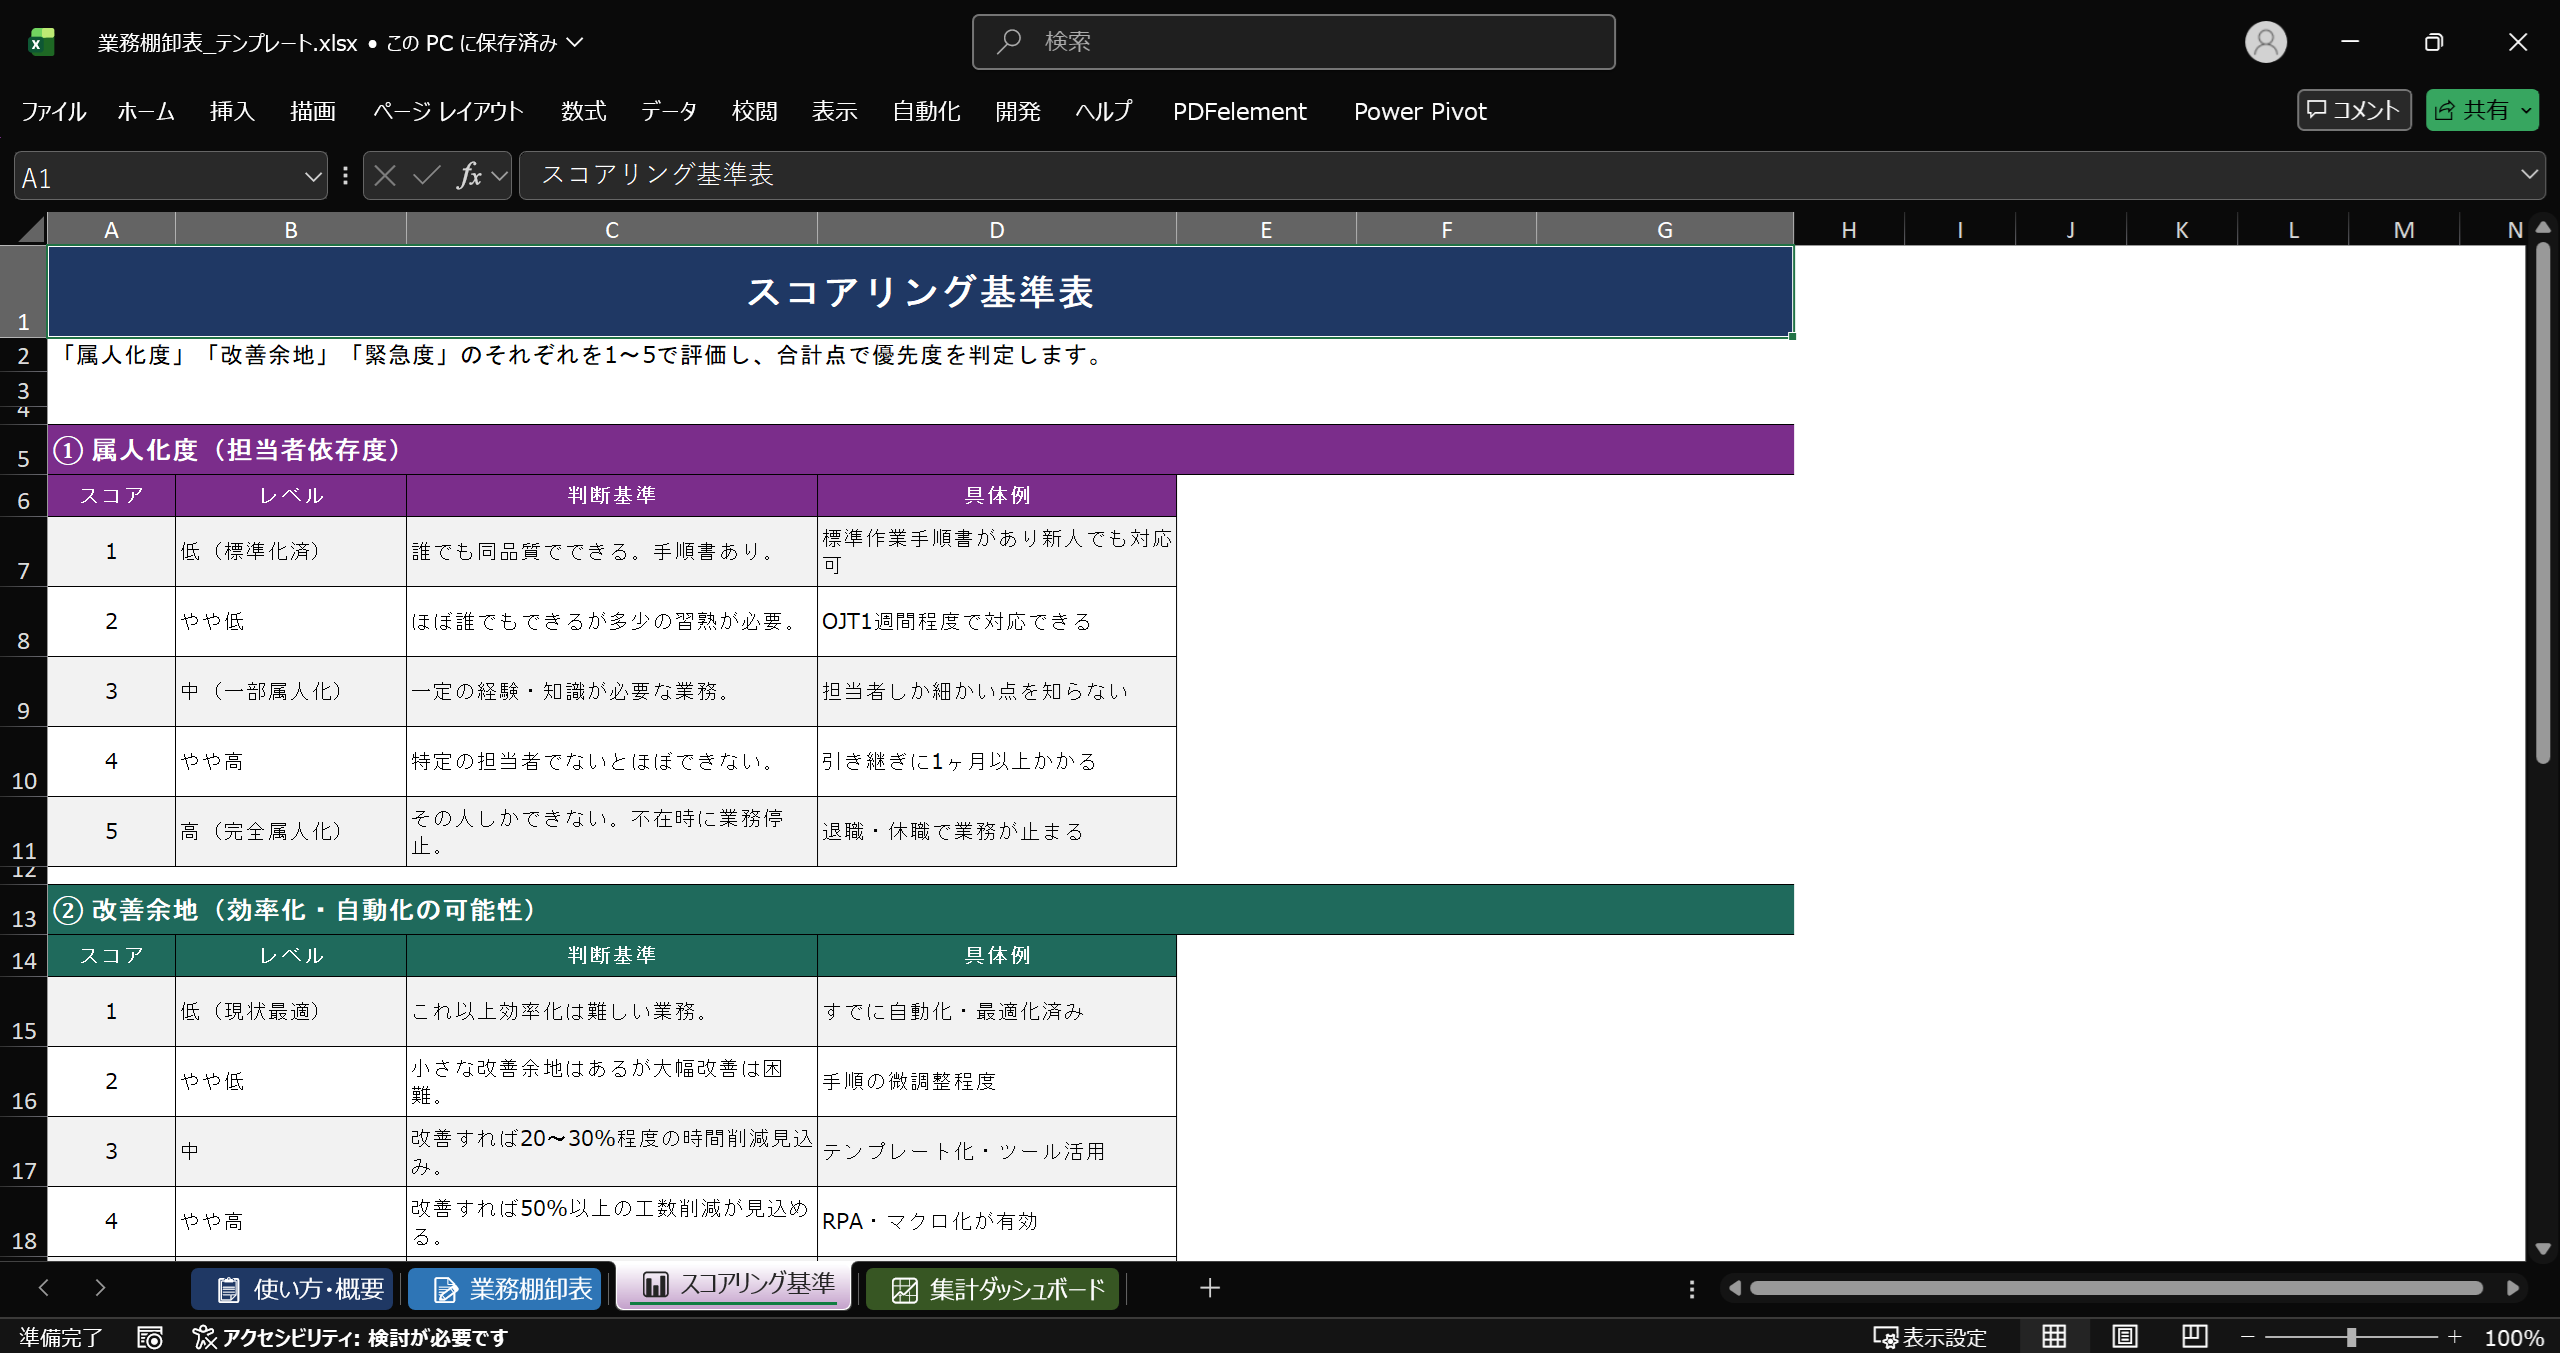Expand the formula bar

[x=2529, y=175]
